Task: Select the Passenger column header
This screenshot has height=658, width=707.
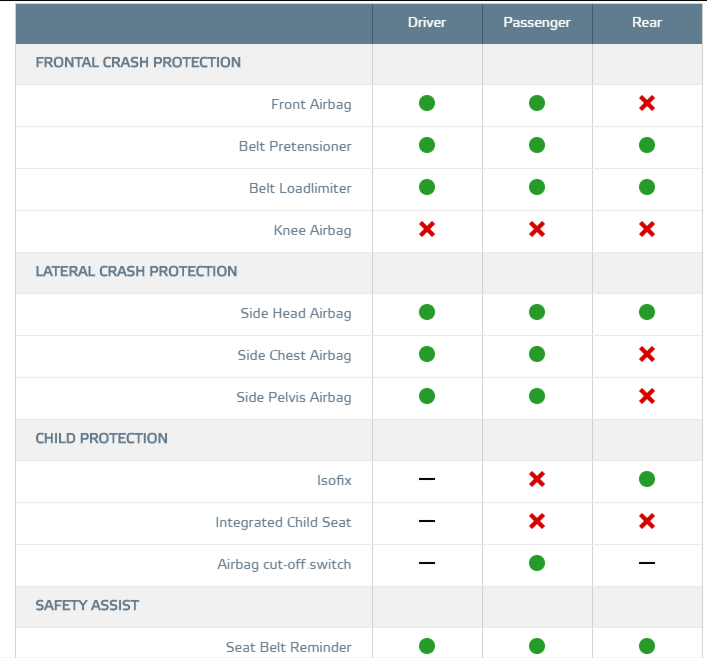Action: 537,23
